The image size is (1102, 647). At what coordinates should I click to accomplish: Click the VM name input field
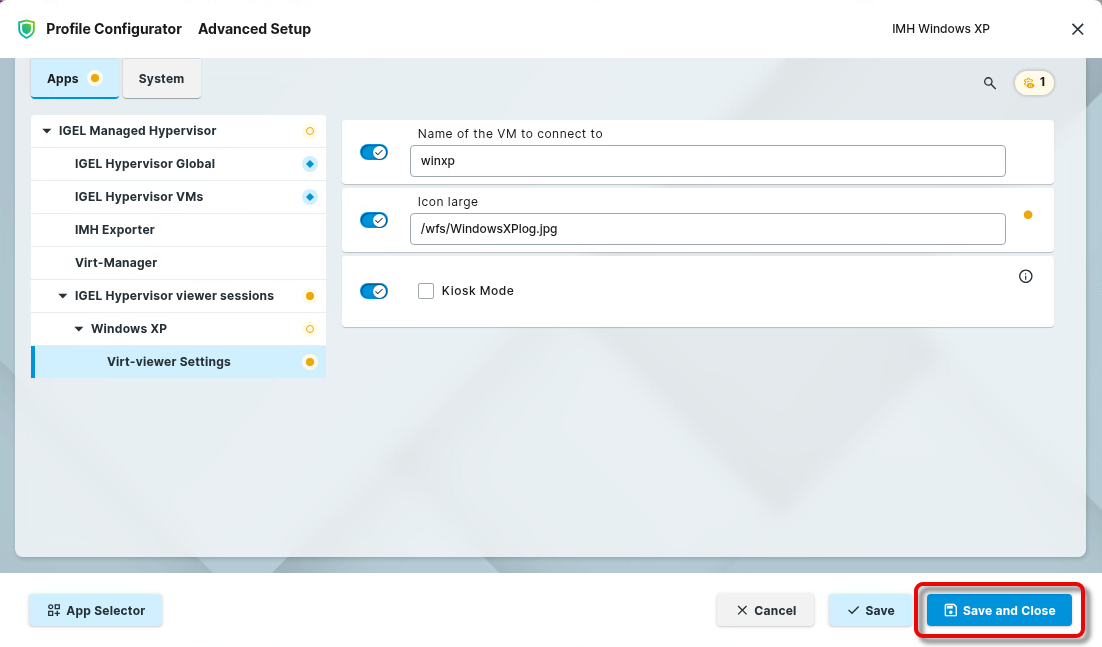point(707,161)
